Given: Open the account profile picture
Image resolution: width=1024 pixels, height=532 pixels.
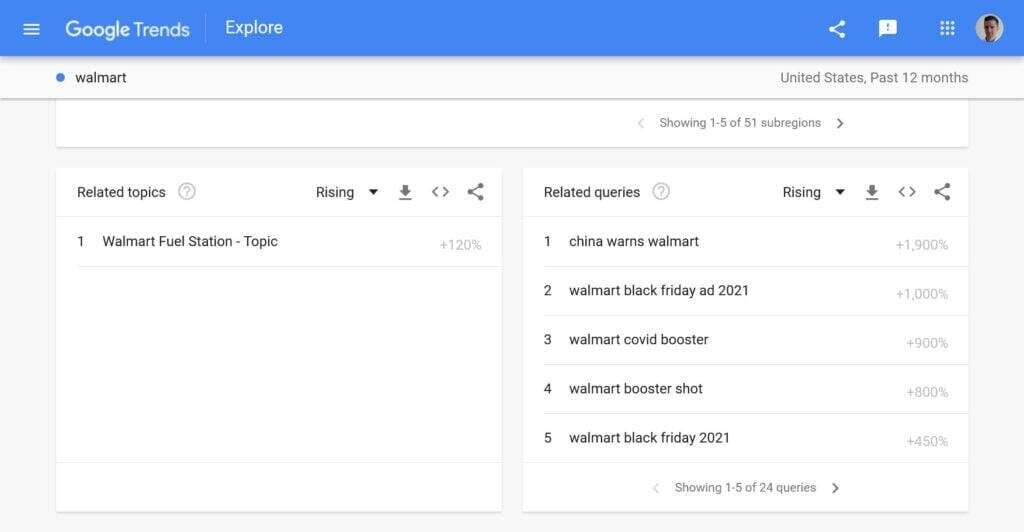Looking at the screenshot, I should 989,29.
